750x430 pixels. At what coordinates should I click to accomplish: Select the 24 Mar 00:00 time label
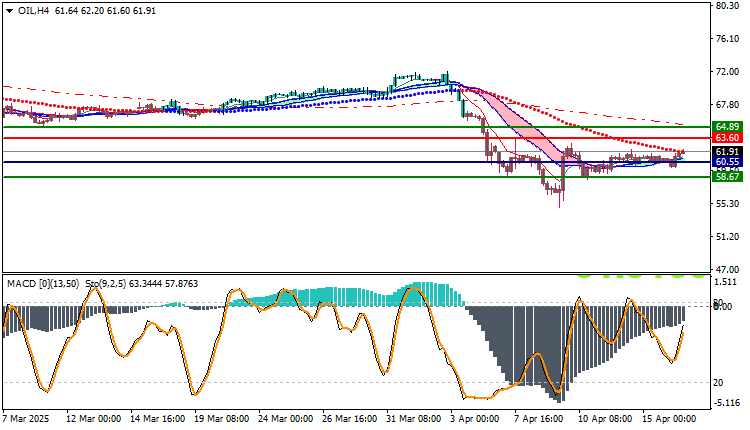285,419
